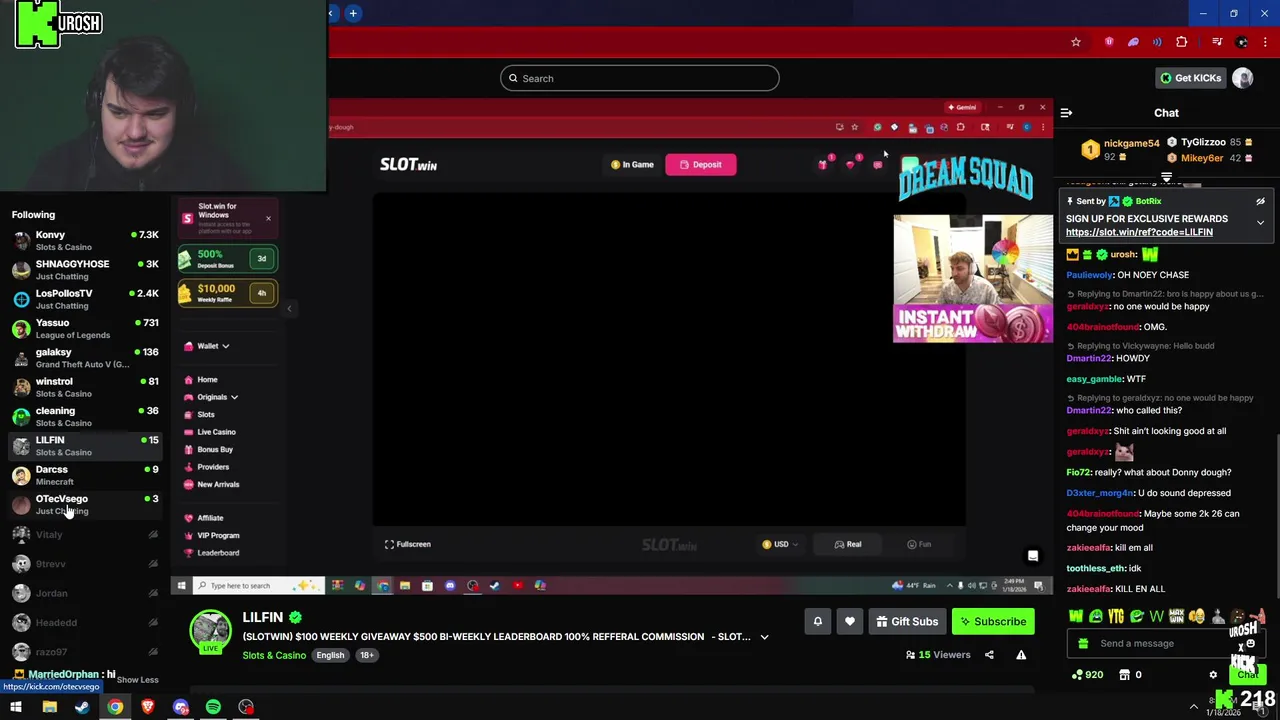Viewport: 1280px width, 720px height.
Task: Open the Windows Start menu
Action: tap(15, 707)
